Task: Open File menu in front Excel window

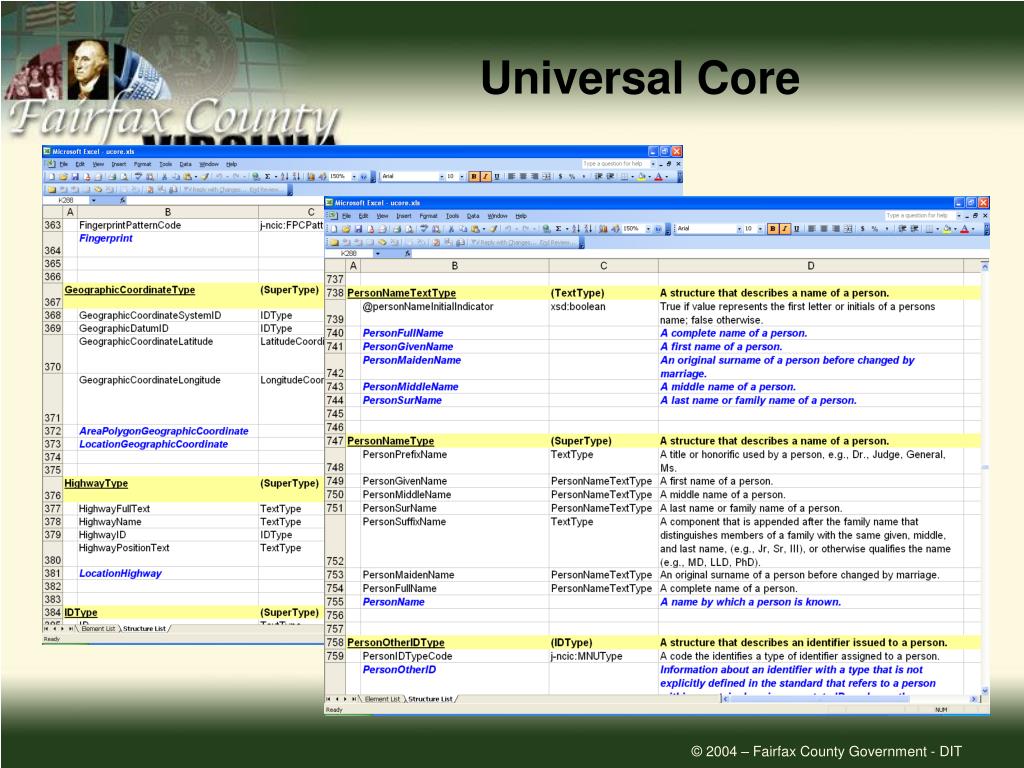Action: coord(346,216)
